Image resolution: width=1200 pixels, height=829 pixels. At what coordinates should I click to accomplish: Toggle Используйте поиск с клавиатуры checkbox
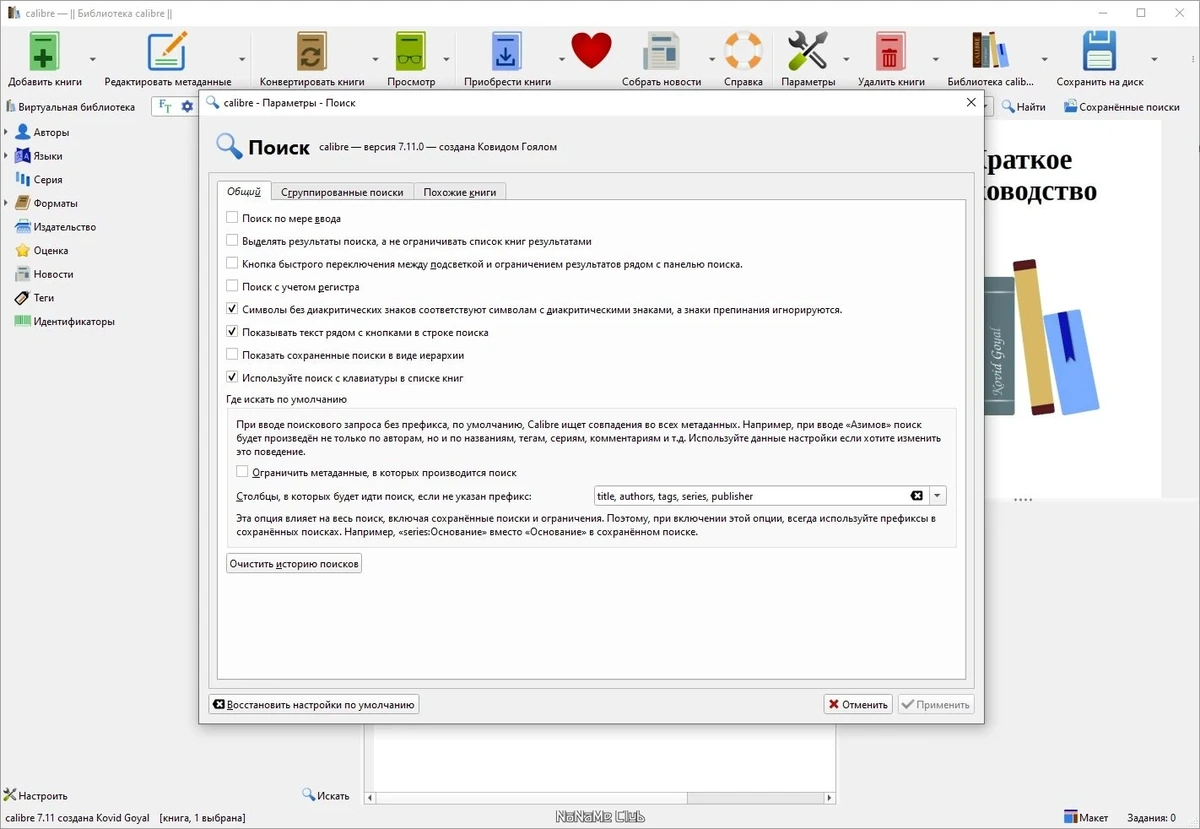[232, 378]
